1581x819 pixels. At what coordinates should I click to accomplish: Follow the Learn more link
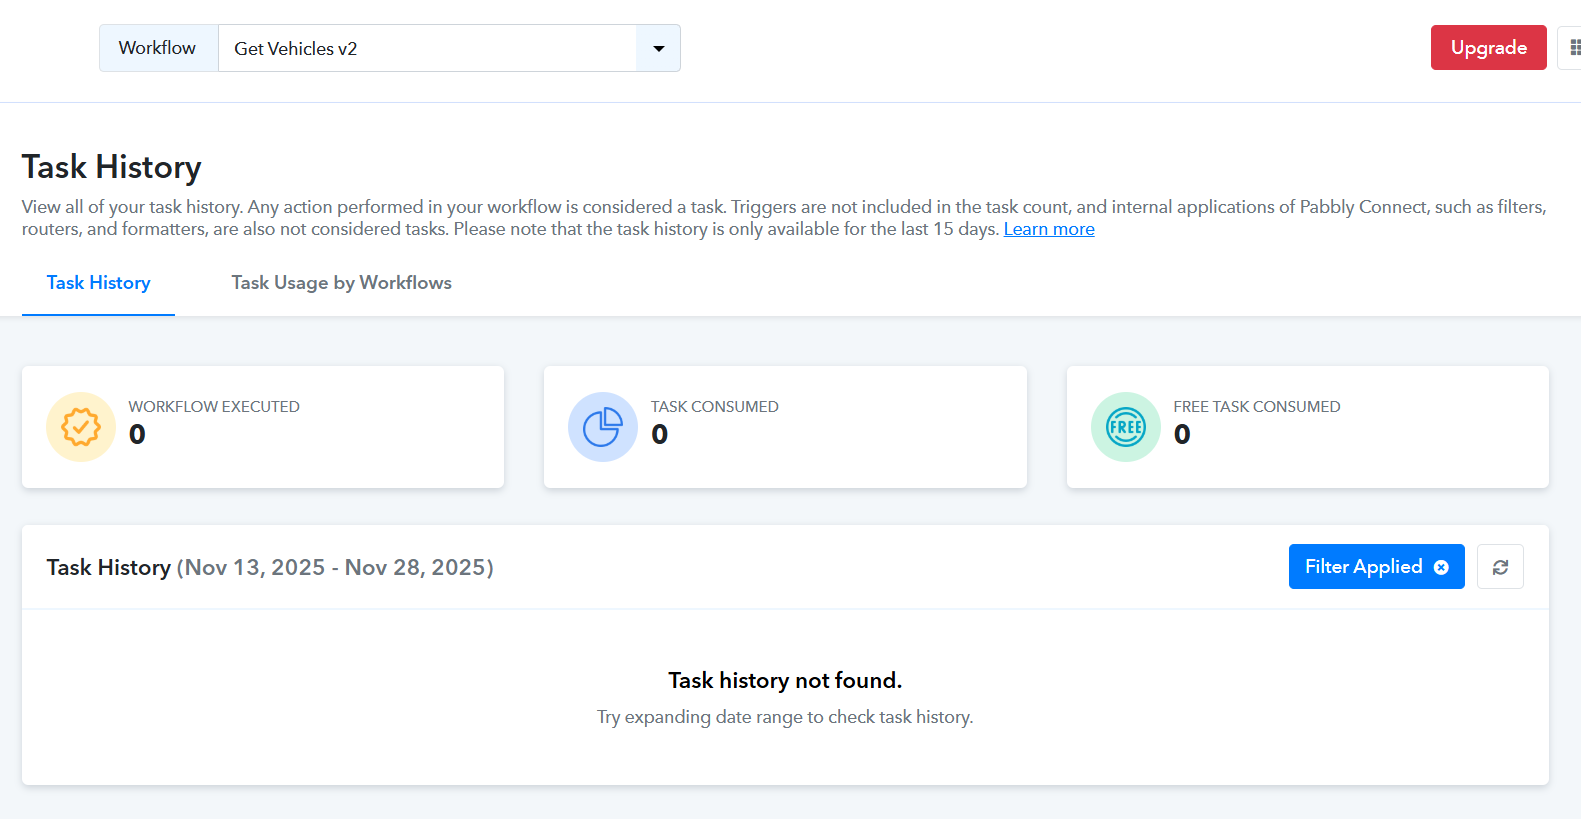tap(1048, 229)
